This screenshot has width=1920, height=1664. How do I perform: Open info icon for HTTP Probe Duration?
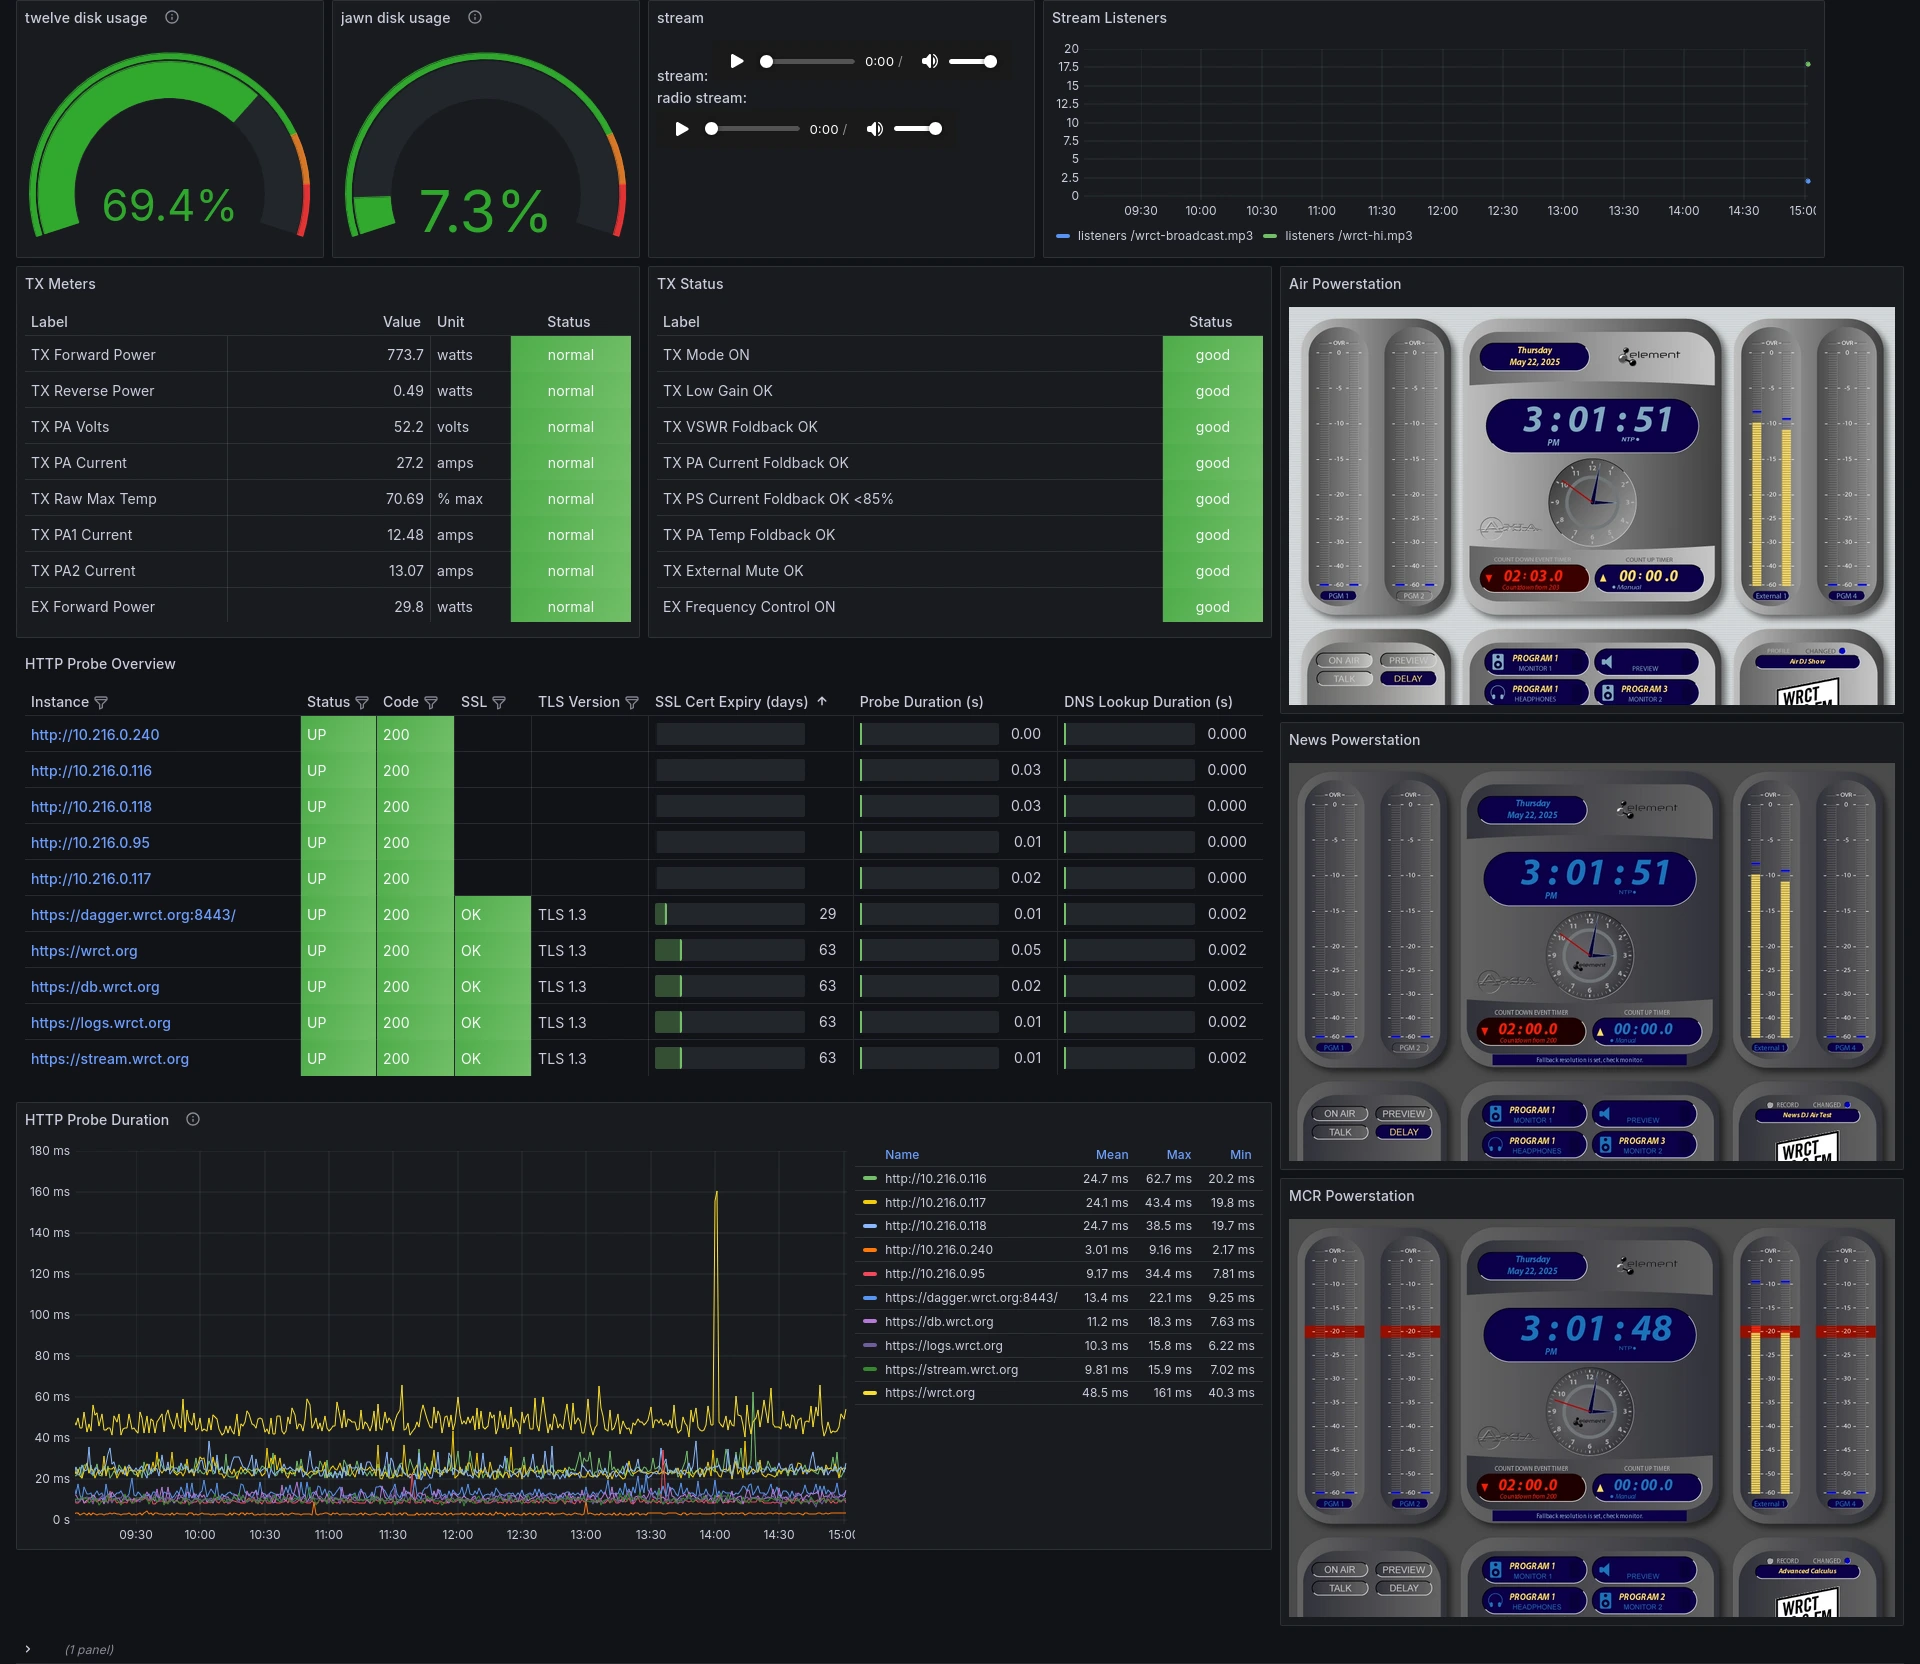(193, 1119)
